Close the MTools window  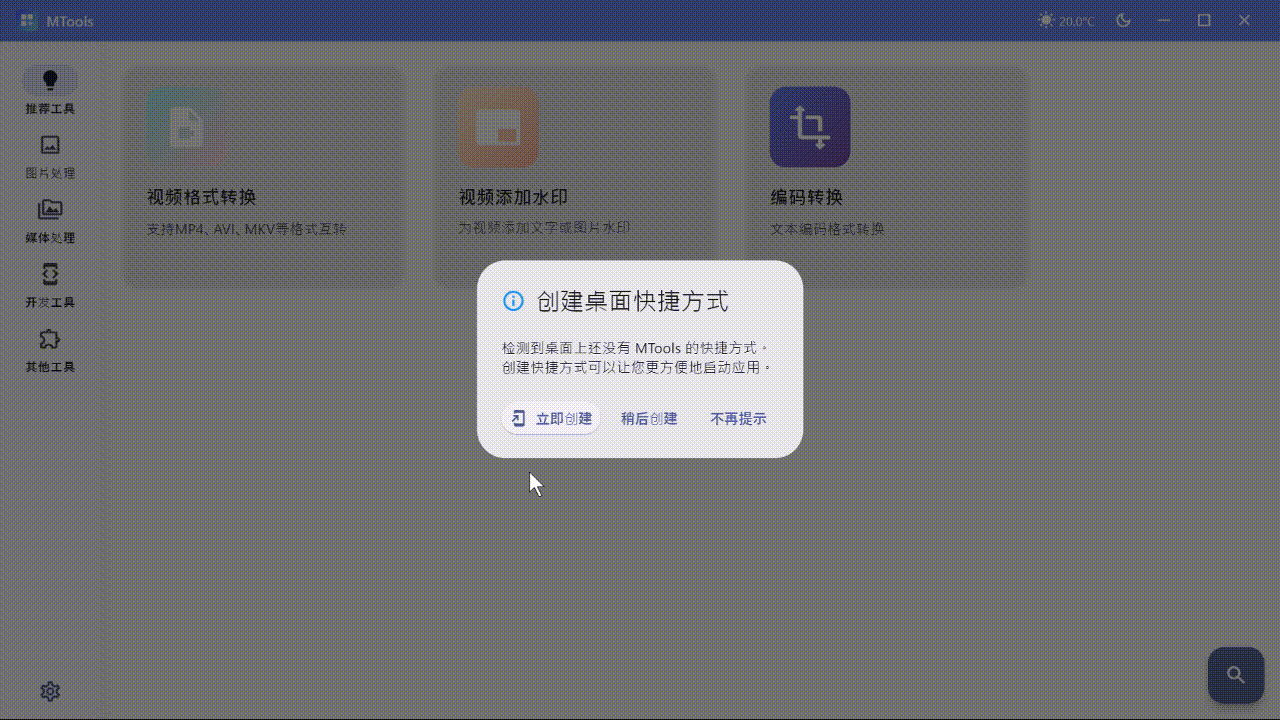pos(1244,20)
